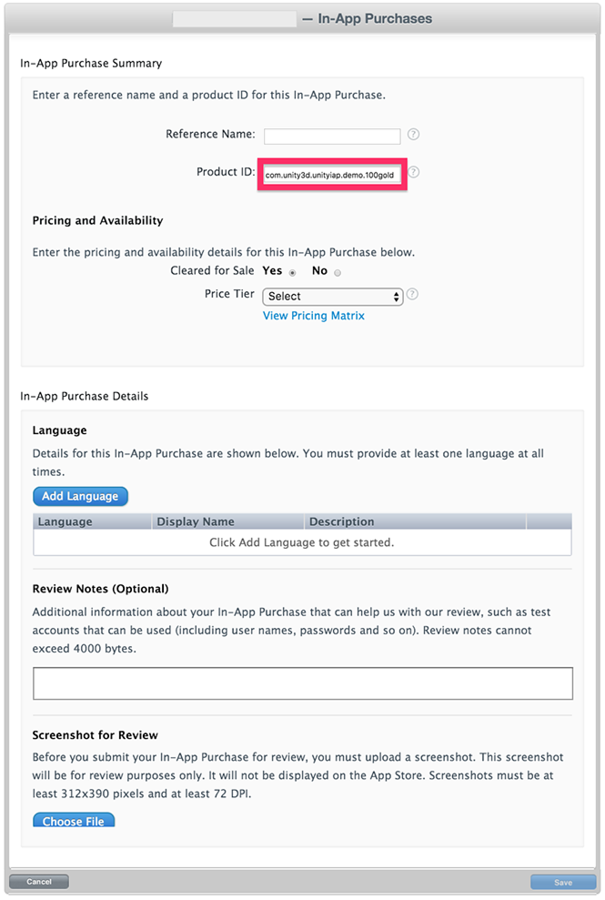Viewport: 605px width, 900px height.
Task: Click the Price Tier dropdown arrows
Action: click(x=396, y=296)
